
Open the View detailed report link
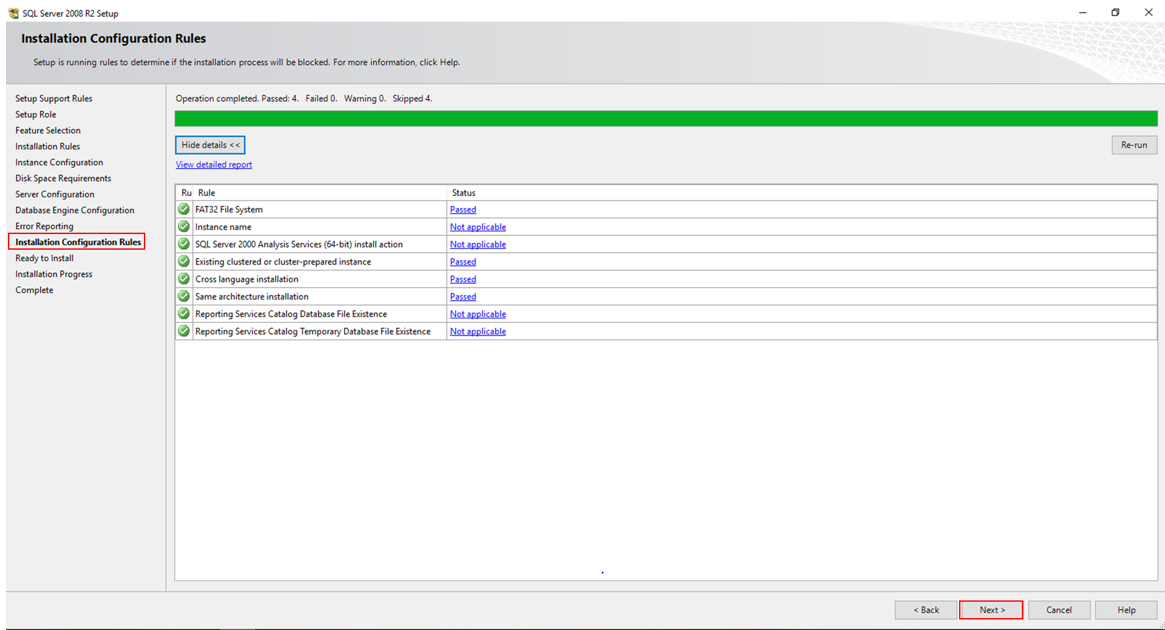(x=214, y=165)
